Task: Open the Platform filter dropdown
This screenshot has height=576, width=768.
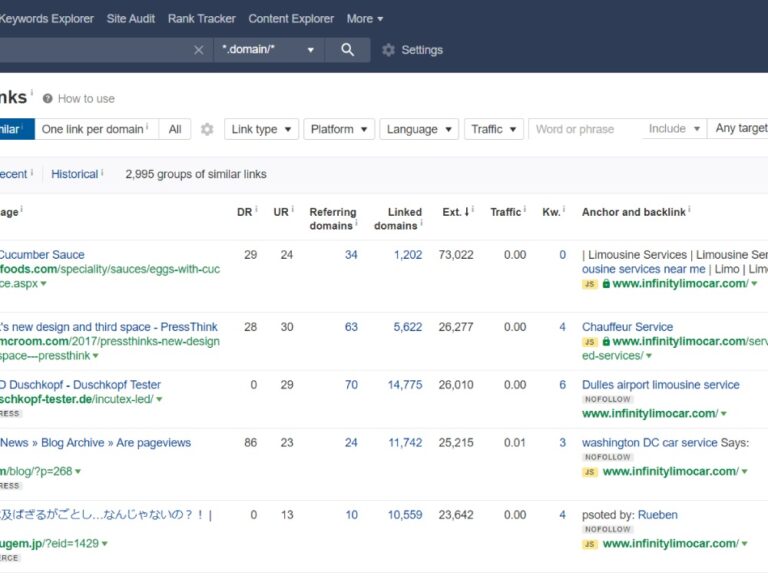Action: 339,129
